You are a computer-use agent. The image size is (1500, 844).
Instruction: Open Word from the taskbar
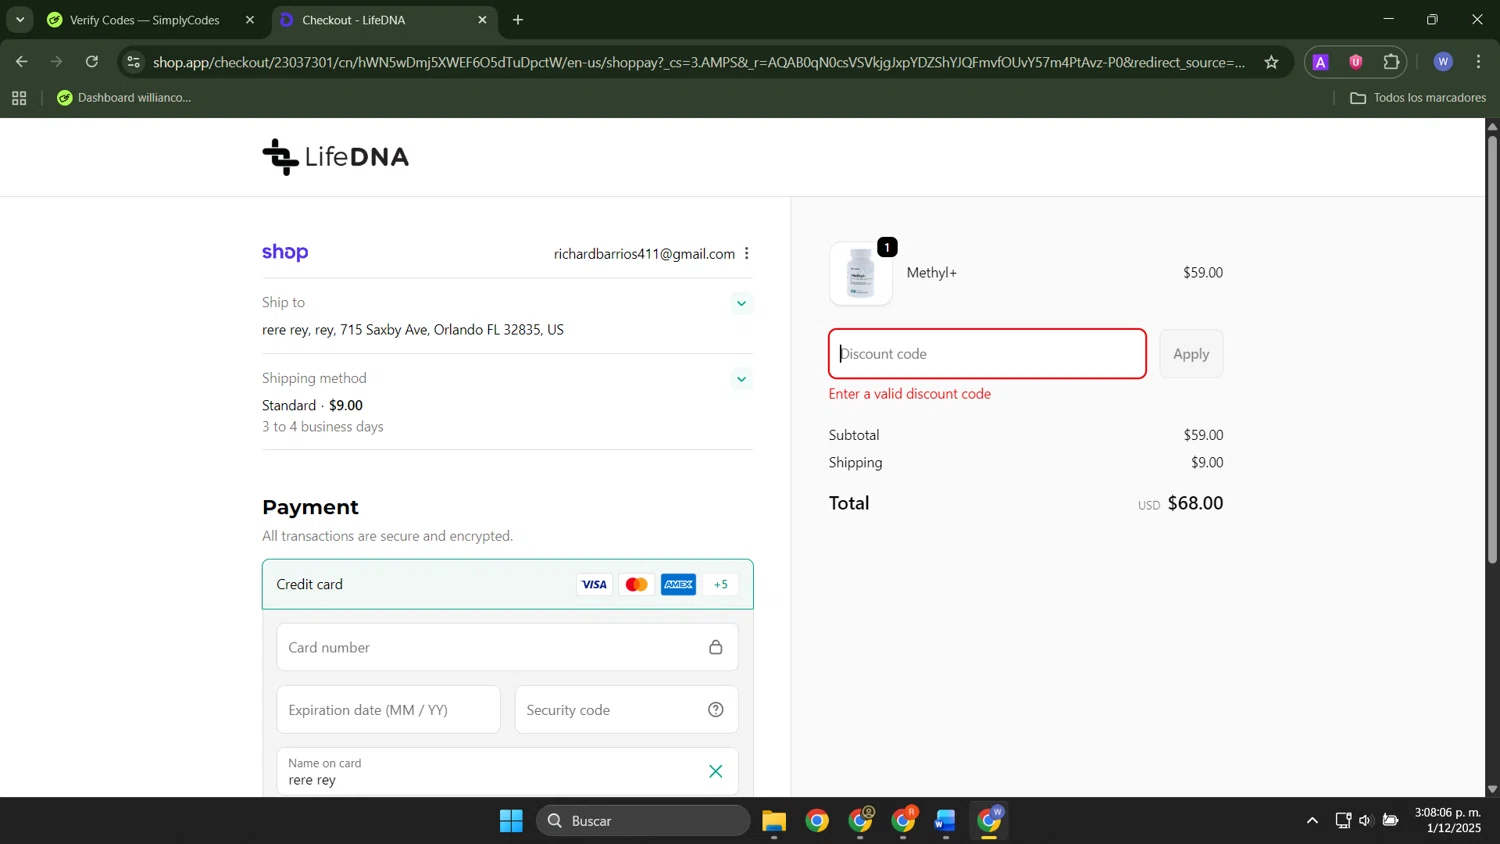coord(946,821)
